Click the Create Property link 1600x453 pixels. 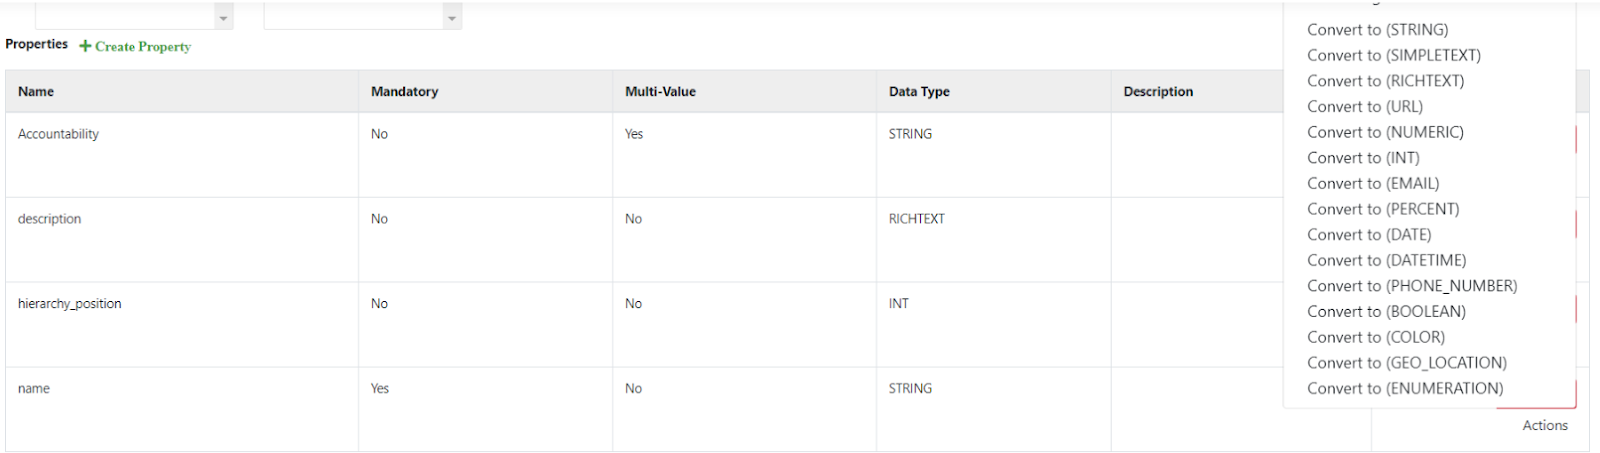click(143, 46)
